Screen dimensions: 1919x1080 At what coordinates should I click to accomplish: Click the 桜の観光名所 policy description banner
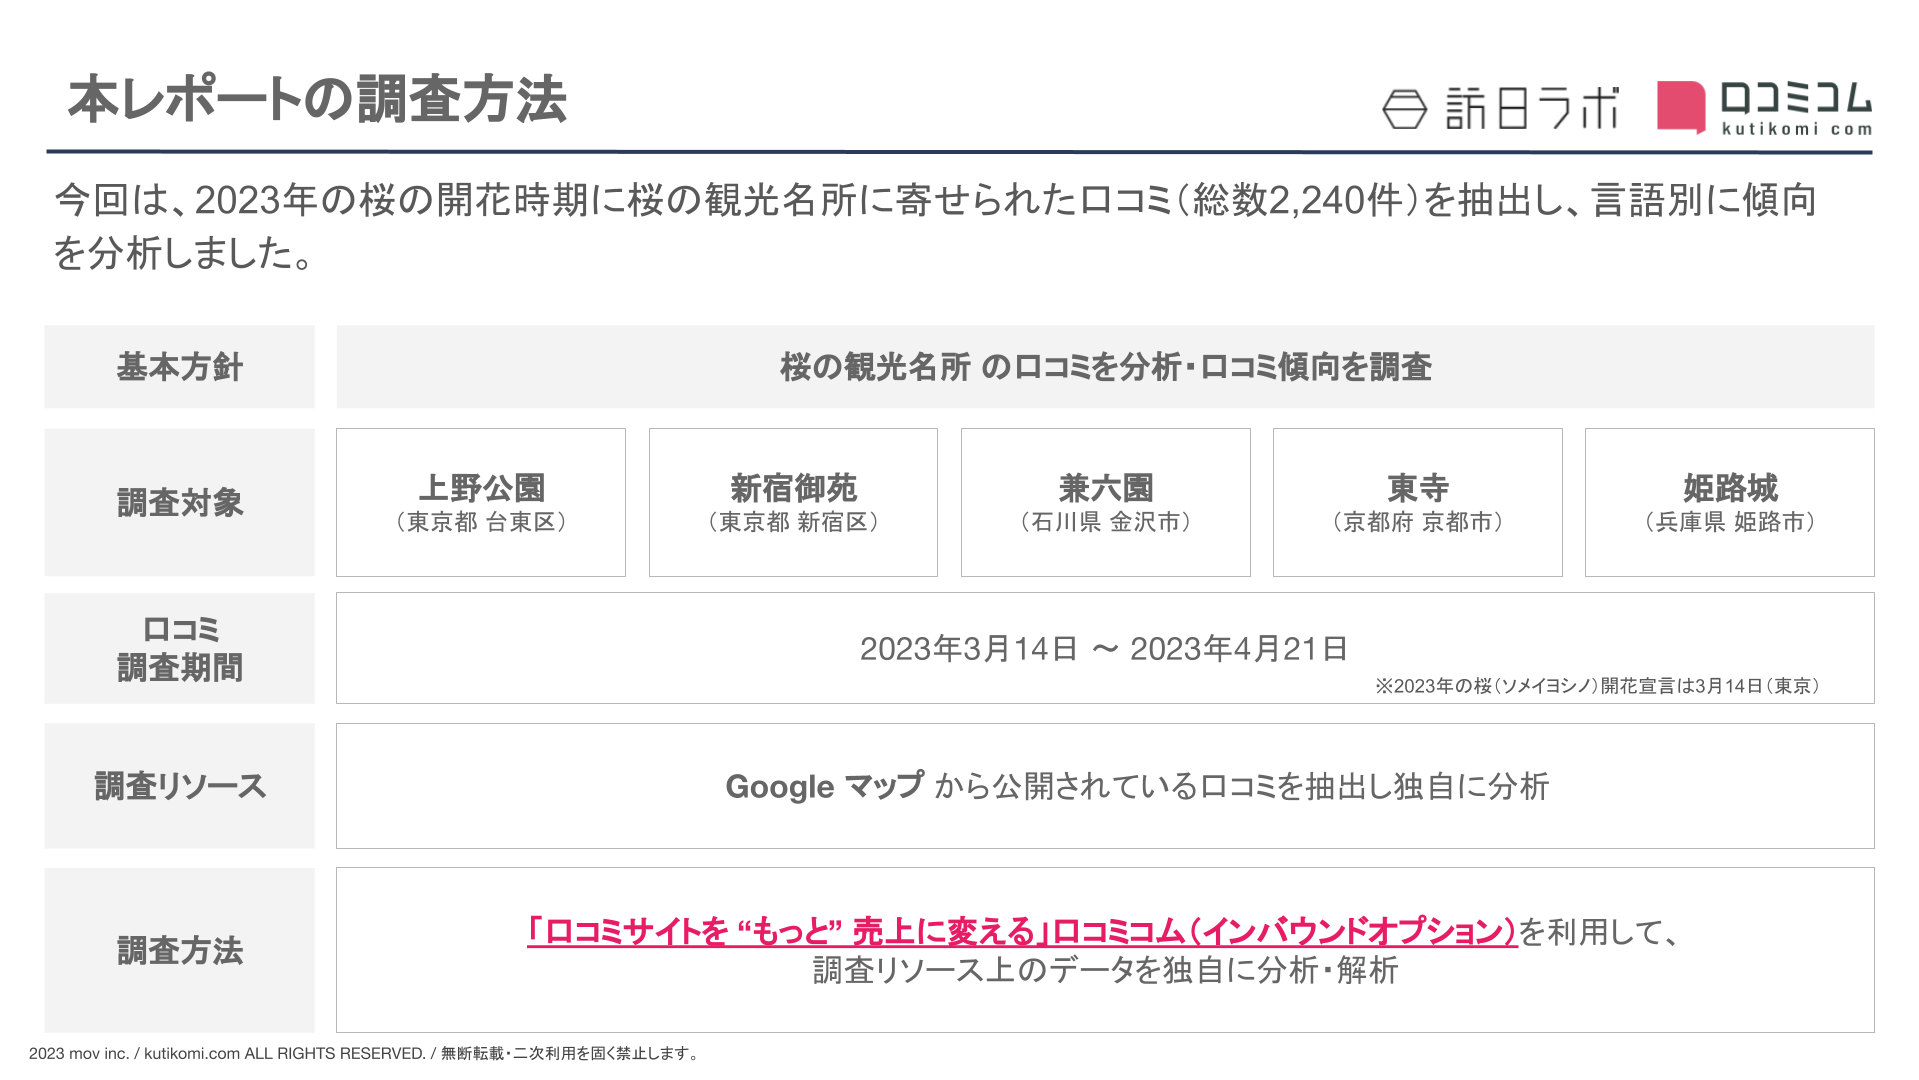point(1105,367)
